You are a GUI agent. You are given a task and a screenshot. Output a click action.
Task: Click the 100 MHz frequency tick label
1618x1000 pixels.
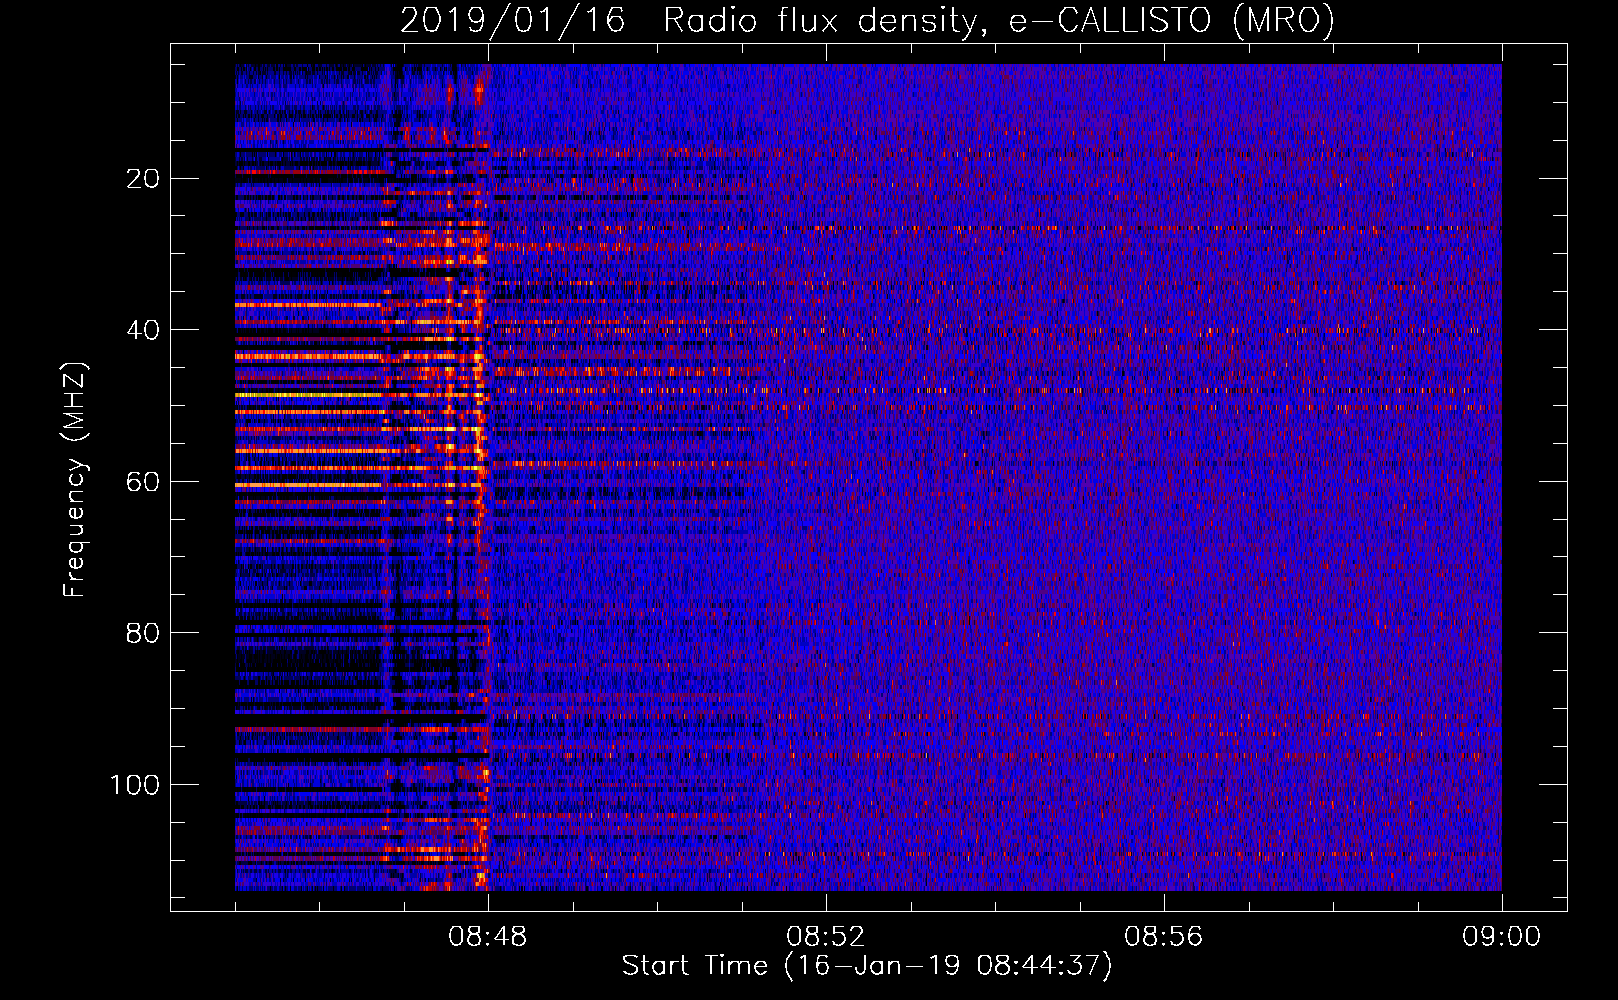click(135, 785)
